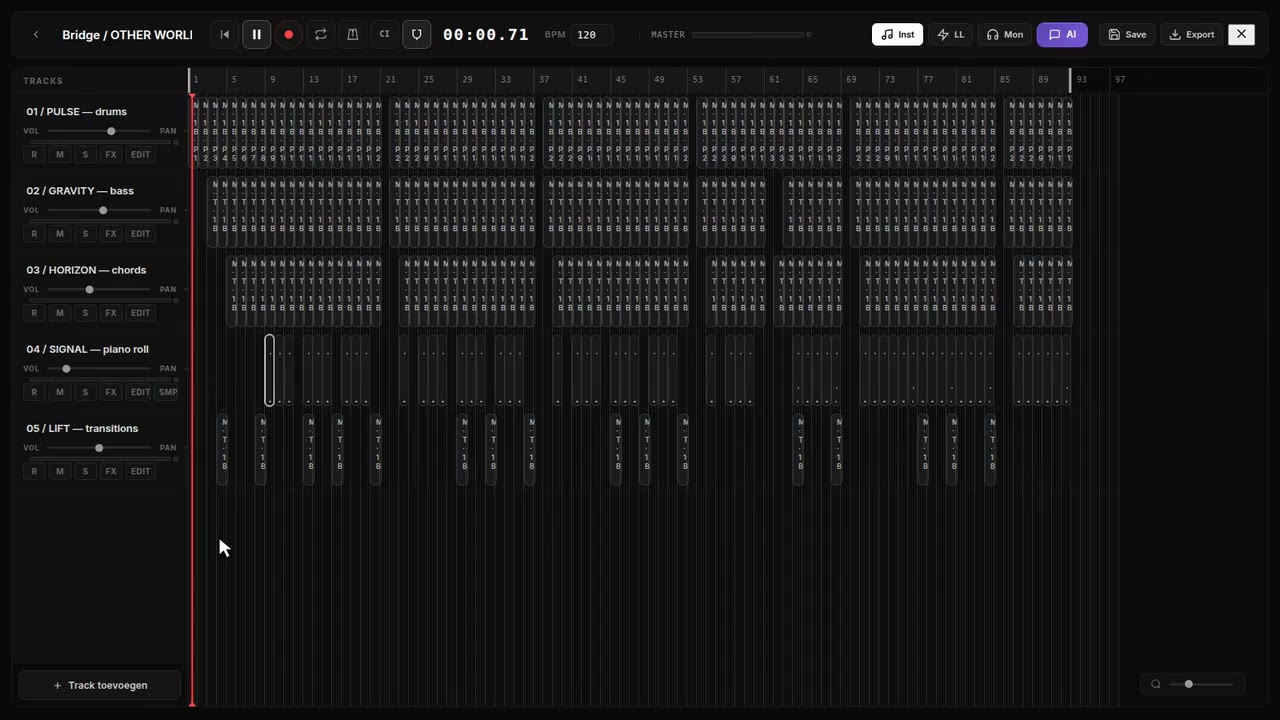Open FX for PULSE drums track
Image resolution: width=1280 pixels, height=720 pixels.
111,155
